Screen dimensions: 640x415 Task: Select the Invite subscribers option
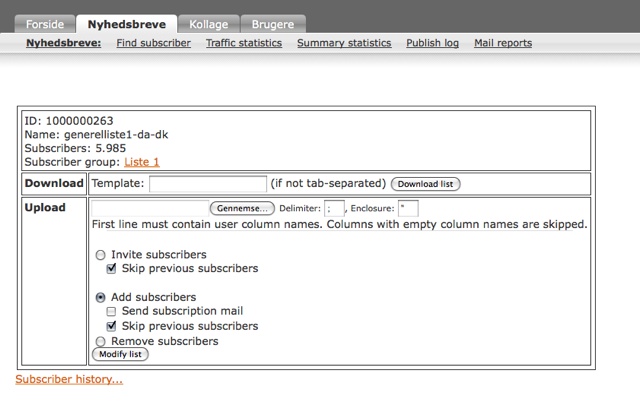100,255
